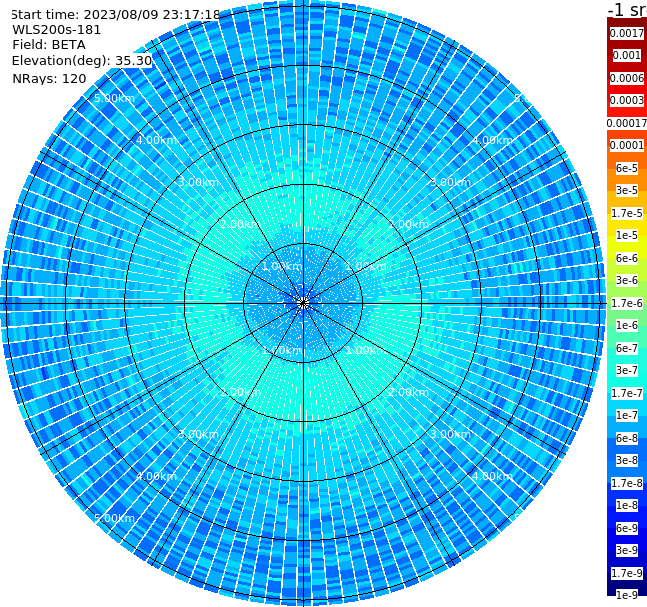Select the 1.7e-8 colorbar value

point(627,483)
